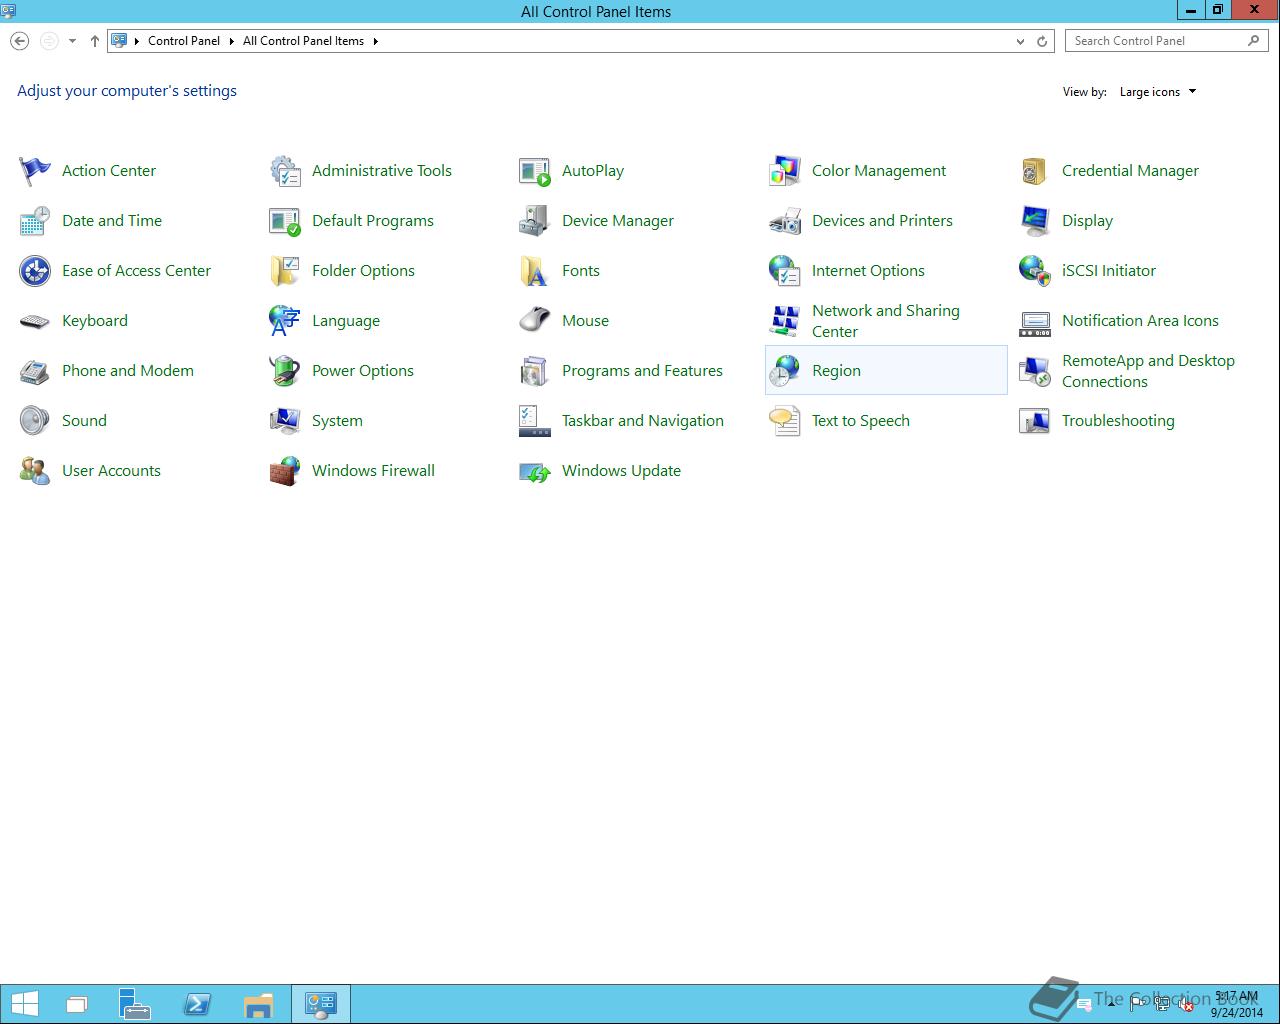Open the Date and Time clock icon
This screenshot has height=1024, width=1280.
pos(35,221)
